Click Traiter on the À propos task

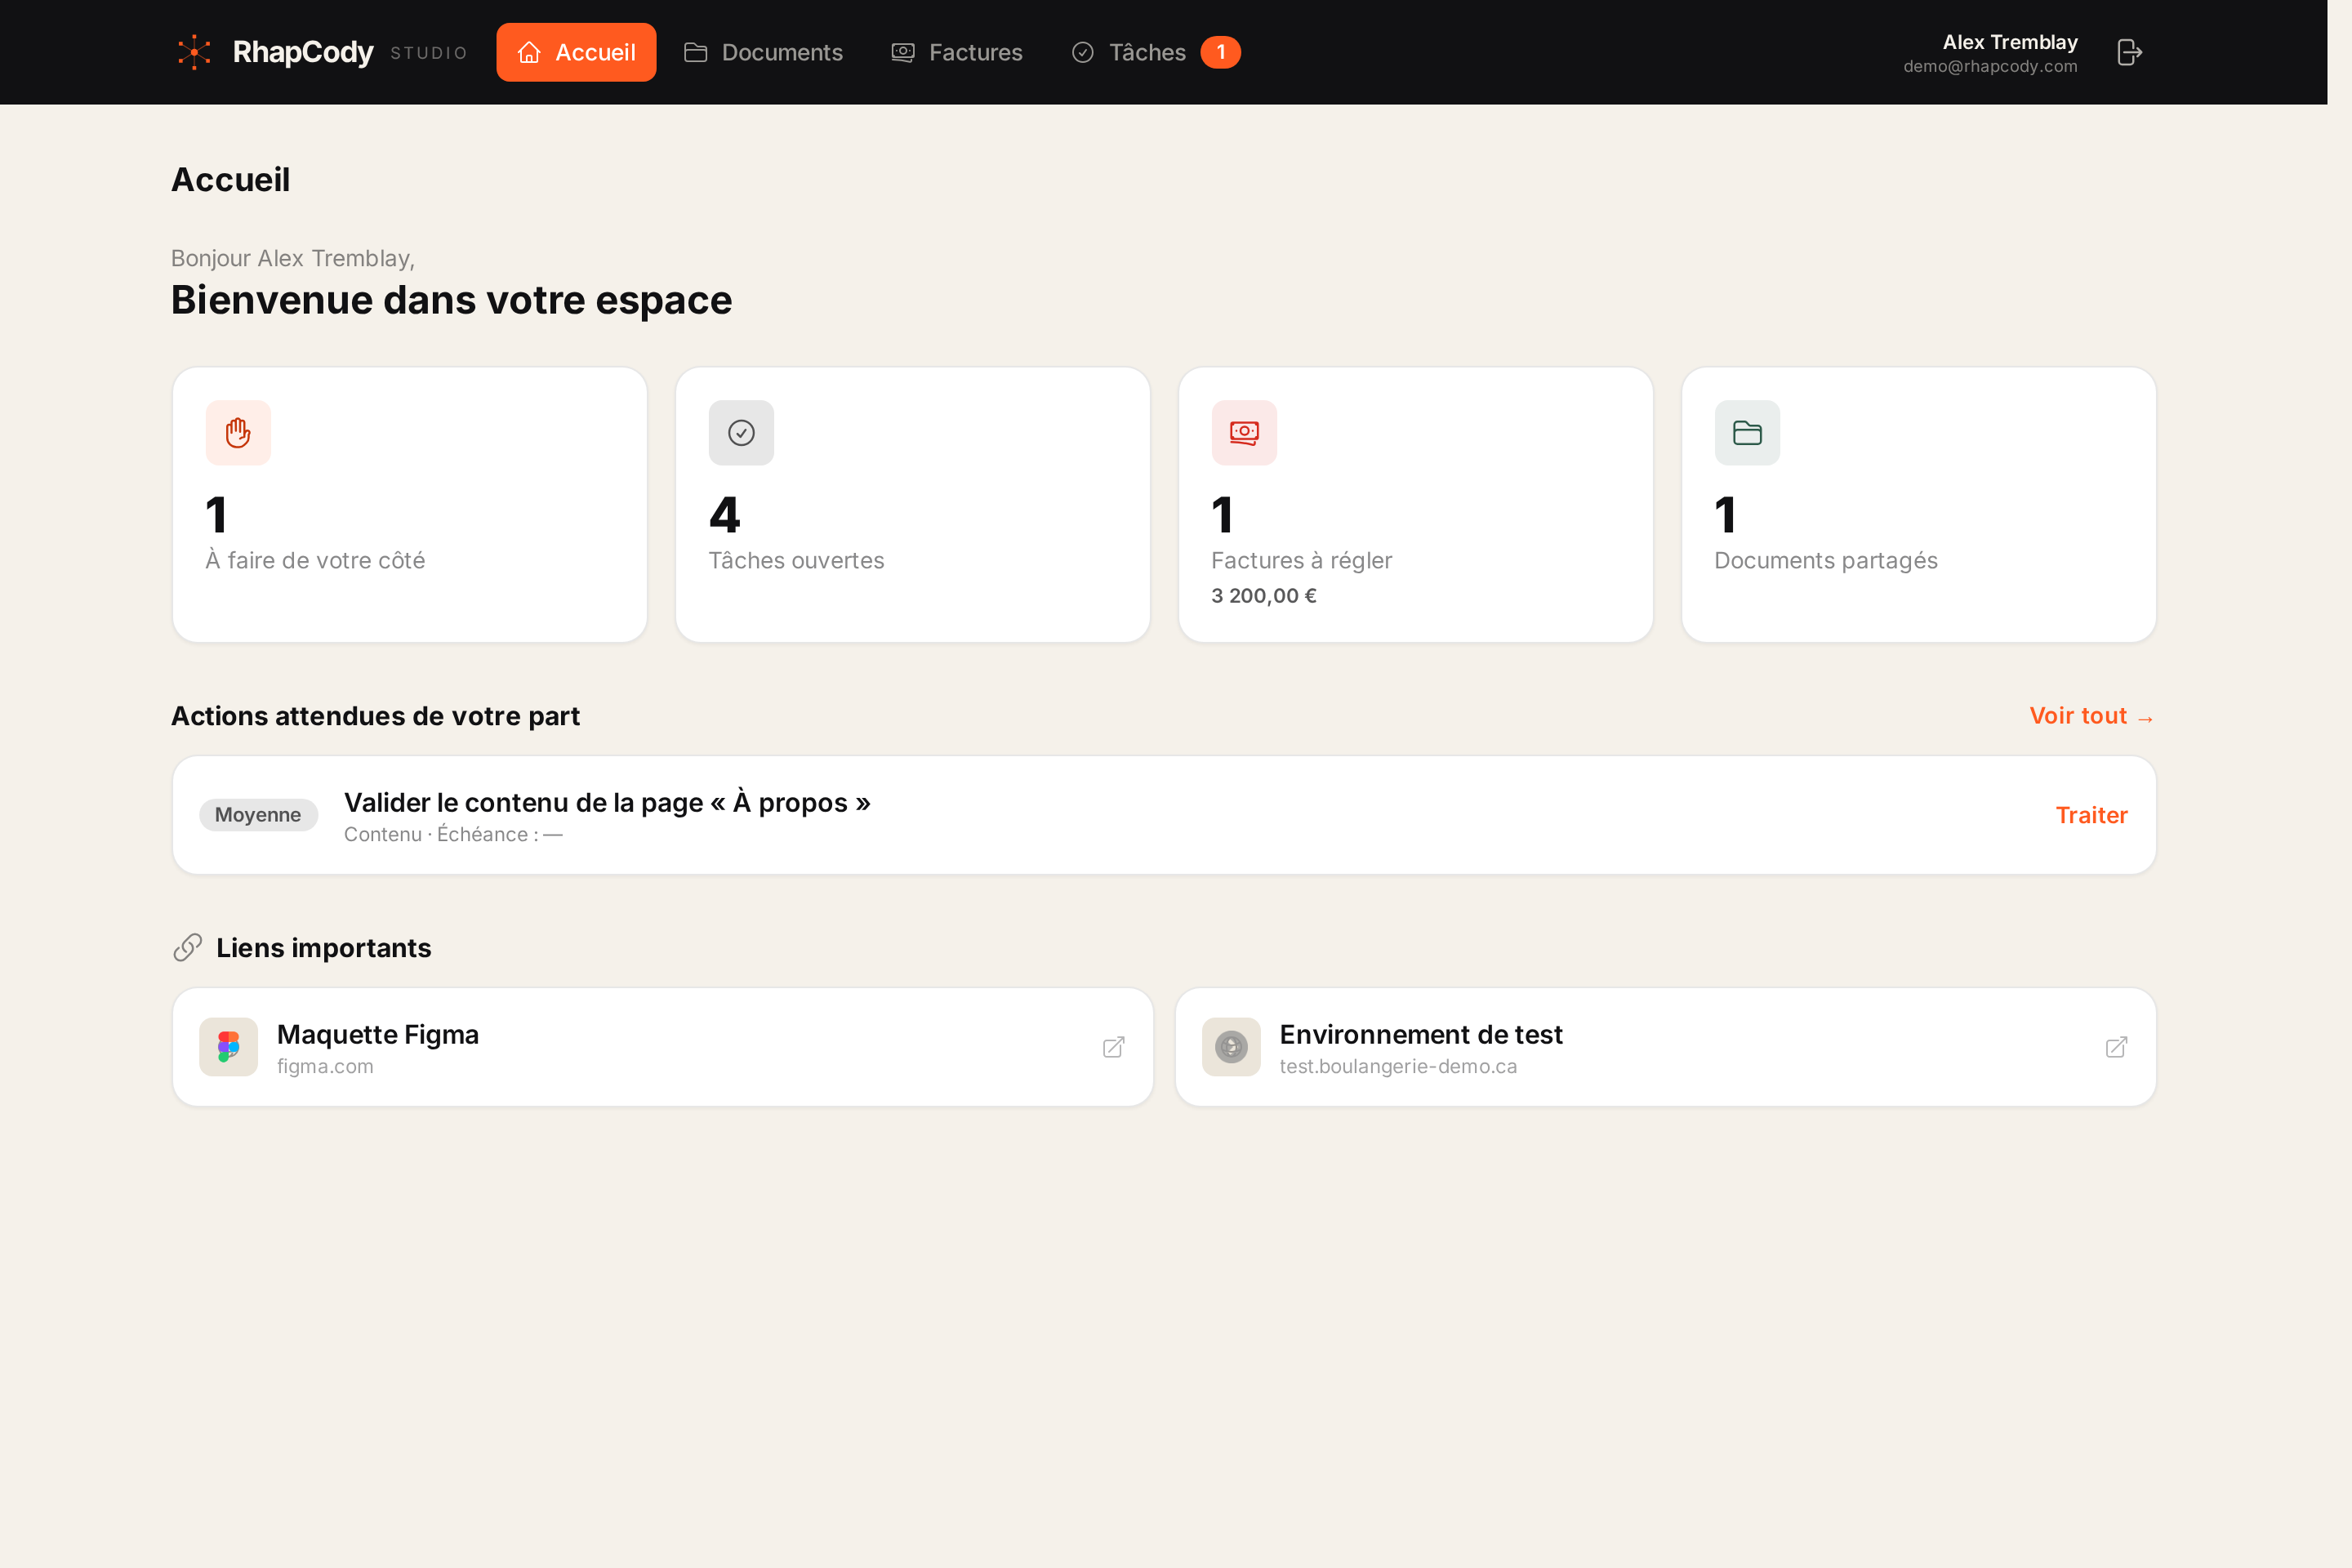2091,815
